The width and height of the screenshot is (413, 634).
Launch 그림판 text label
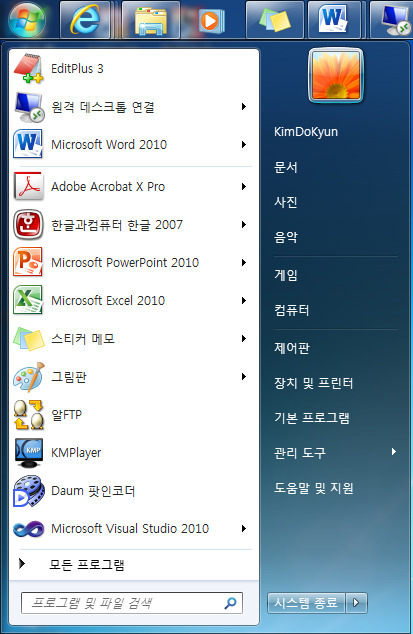tap(69, 377)
